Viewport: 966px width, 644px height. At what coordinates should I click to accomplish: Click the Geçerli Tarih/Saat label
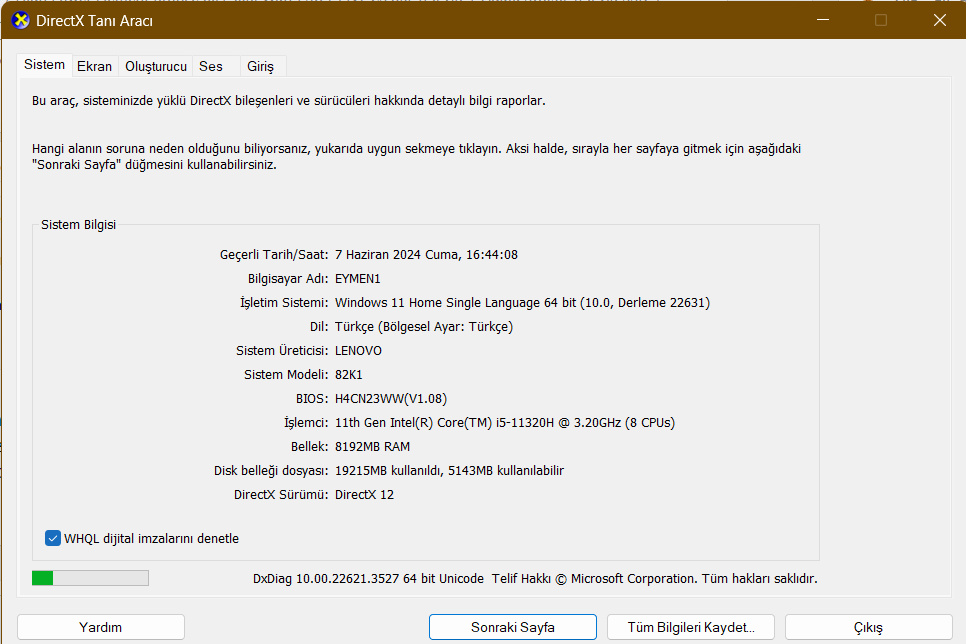[274, 255]
